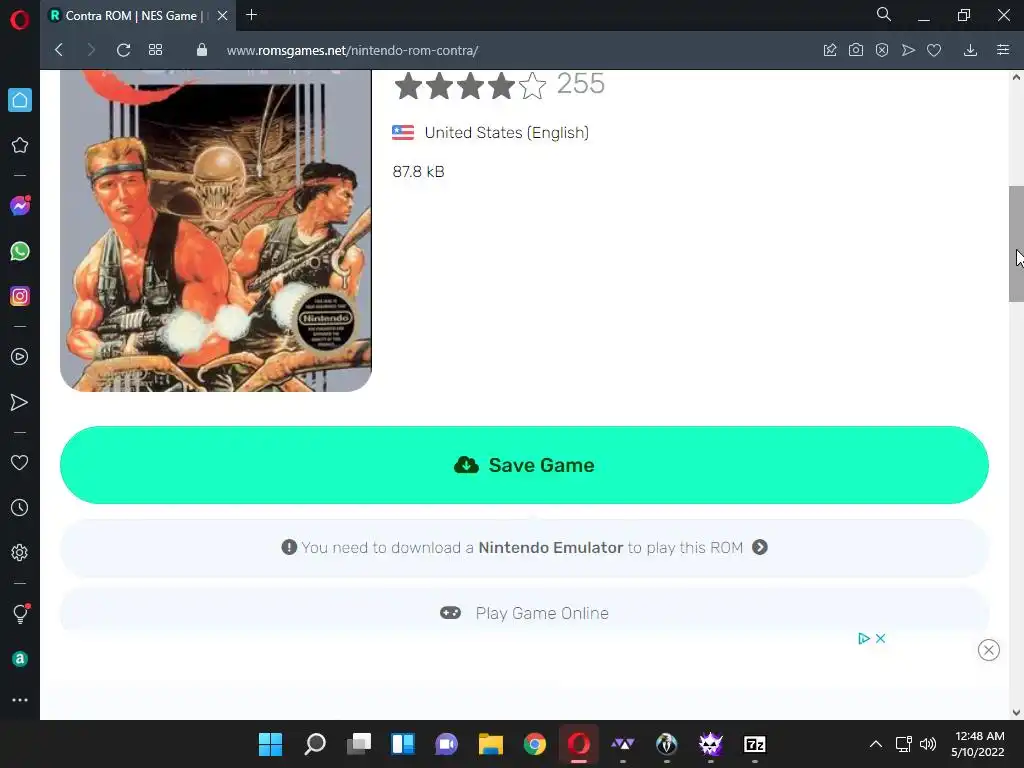The height and width of the screenshot is (768, 1024).
Task: Click the United States (English) text
Action: pos(506,133)
